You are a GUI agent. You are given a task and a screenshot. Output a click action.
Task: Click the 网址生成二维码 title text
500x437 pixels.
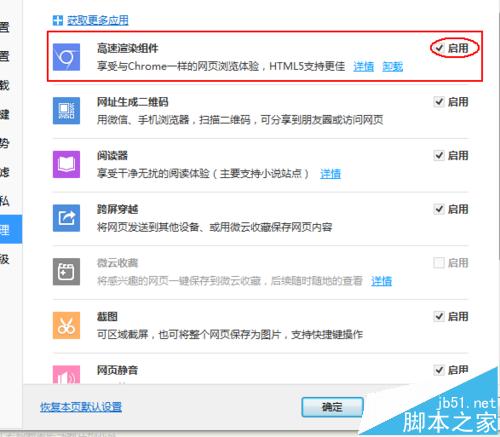click(133, 102)
